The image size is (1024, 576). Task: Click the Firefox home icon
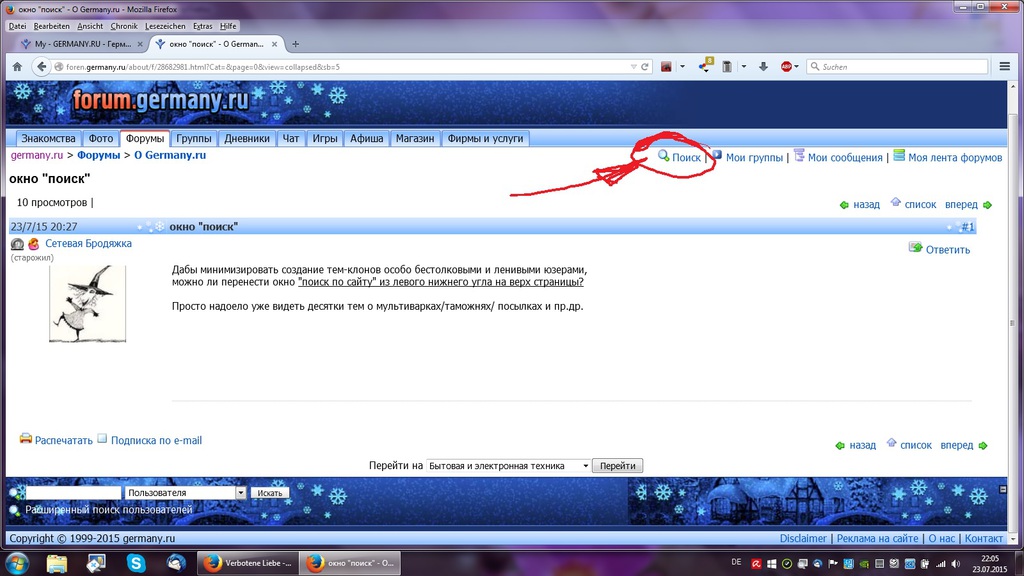coord(18,67)
